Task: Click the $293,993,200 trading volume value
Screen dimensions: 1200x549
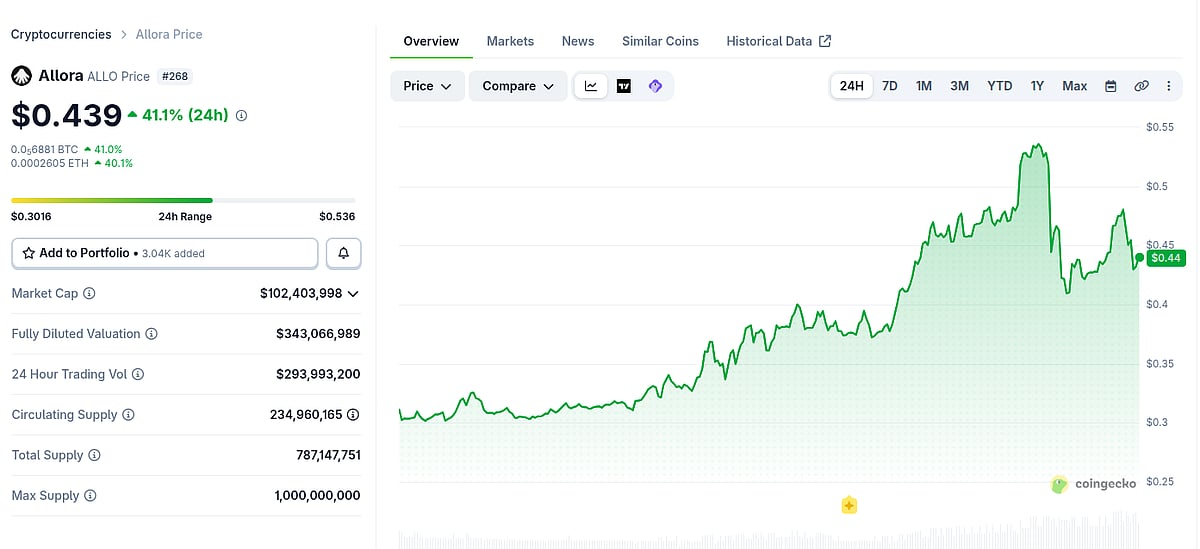Action: (318, 374)
